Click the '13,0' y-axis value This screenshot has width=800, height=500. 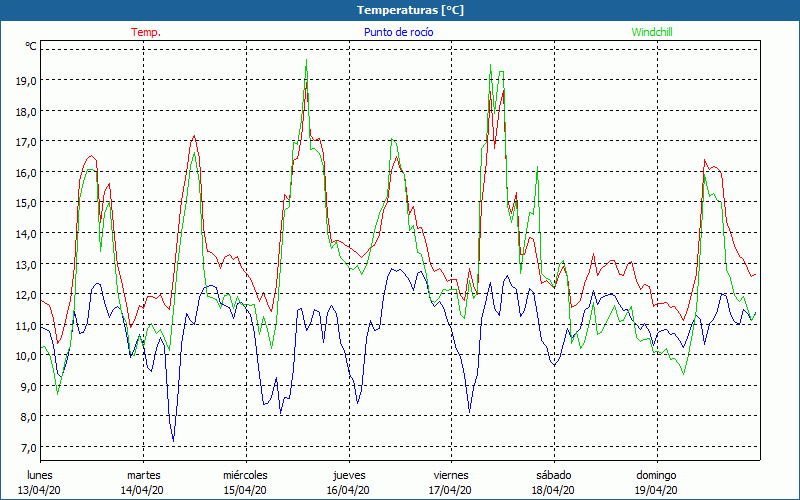[25, 264]
